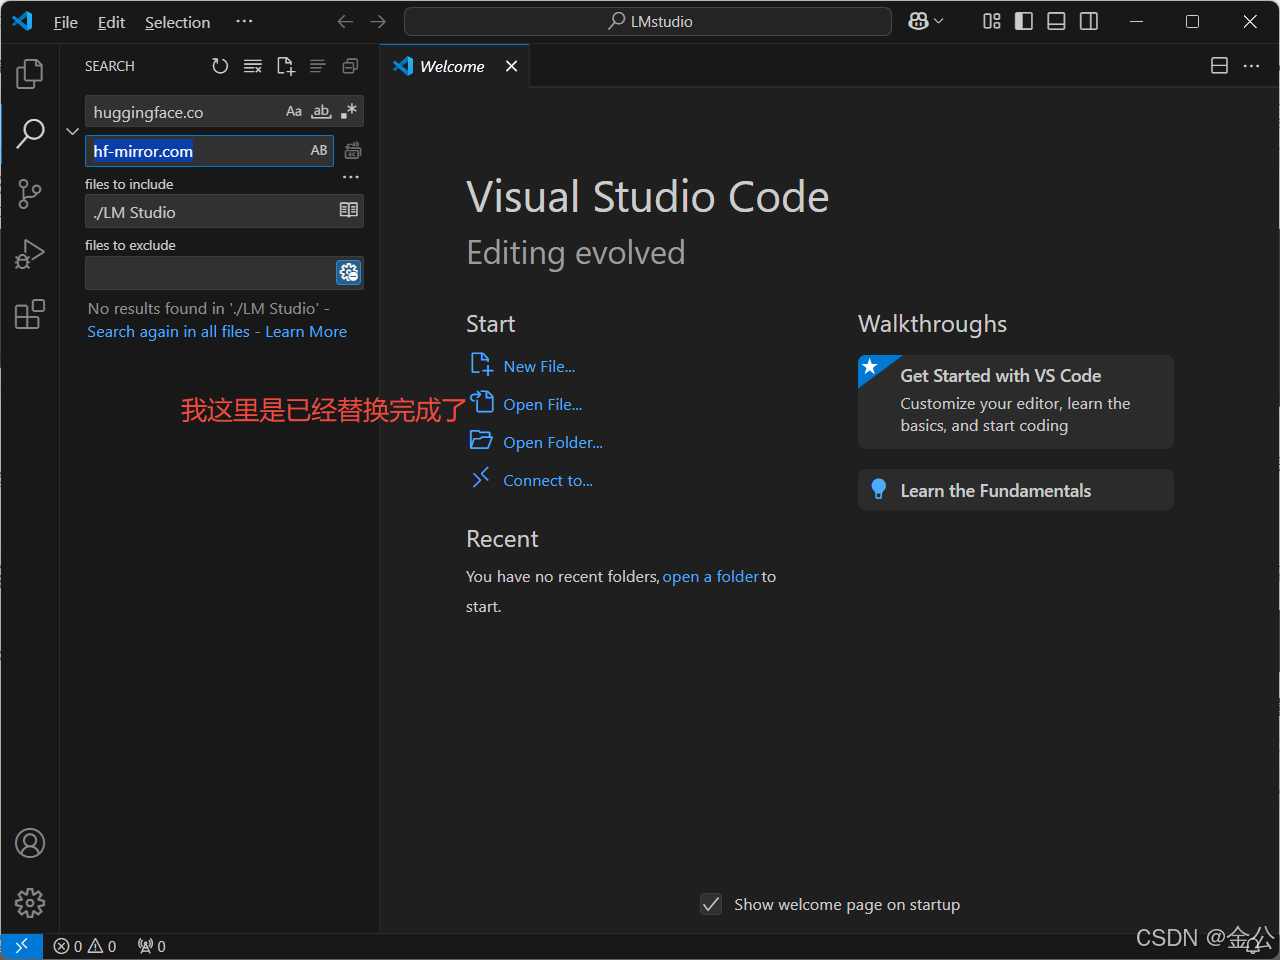This screenshot has width=1280, height=960.
Task: Toggle Use Regular Expression option
Action: [x=348, y=112]
